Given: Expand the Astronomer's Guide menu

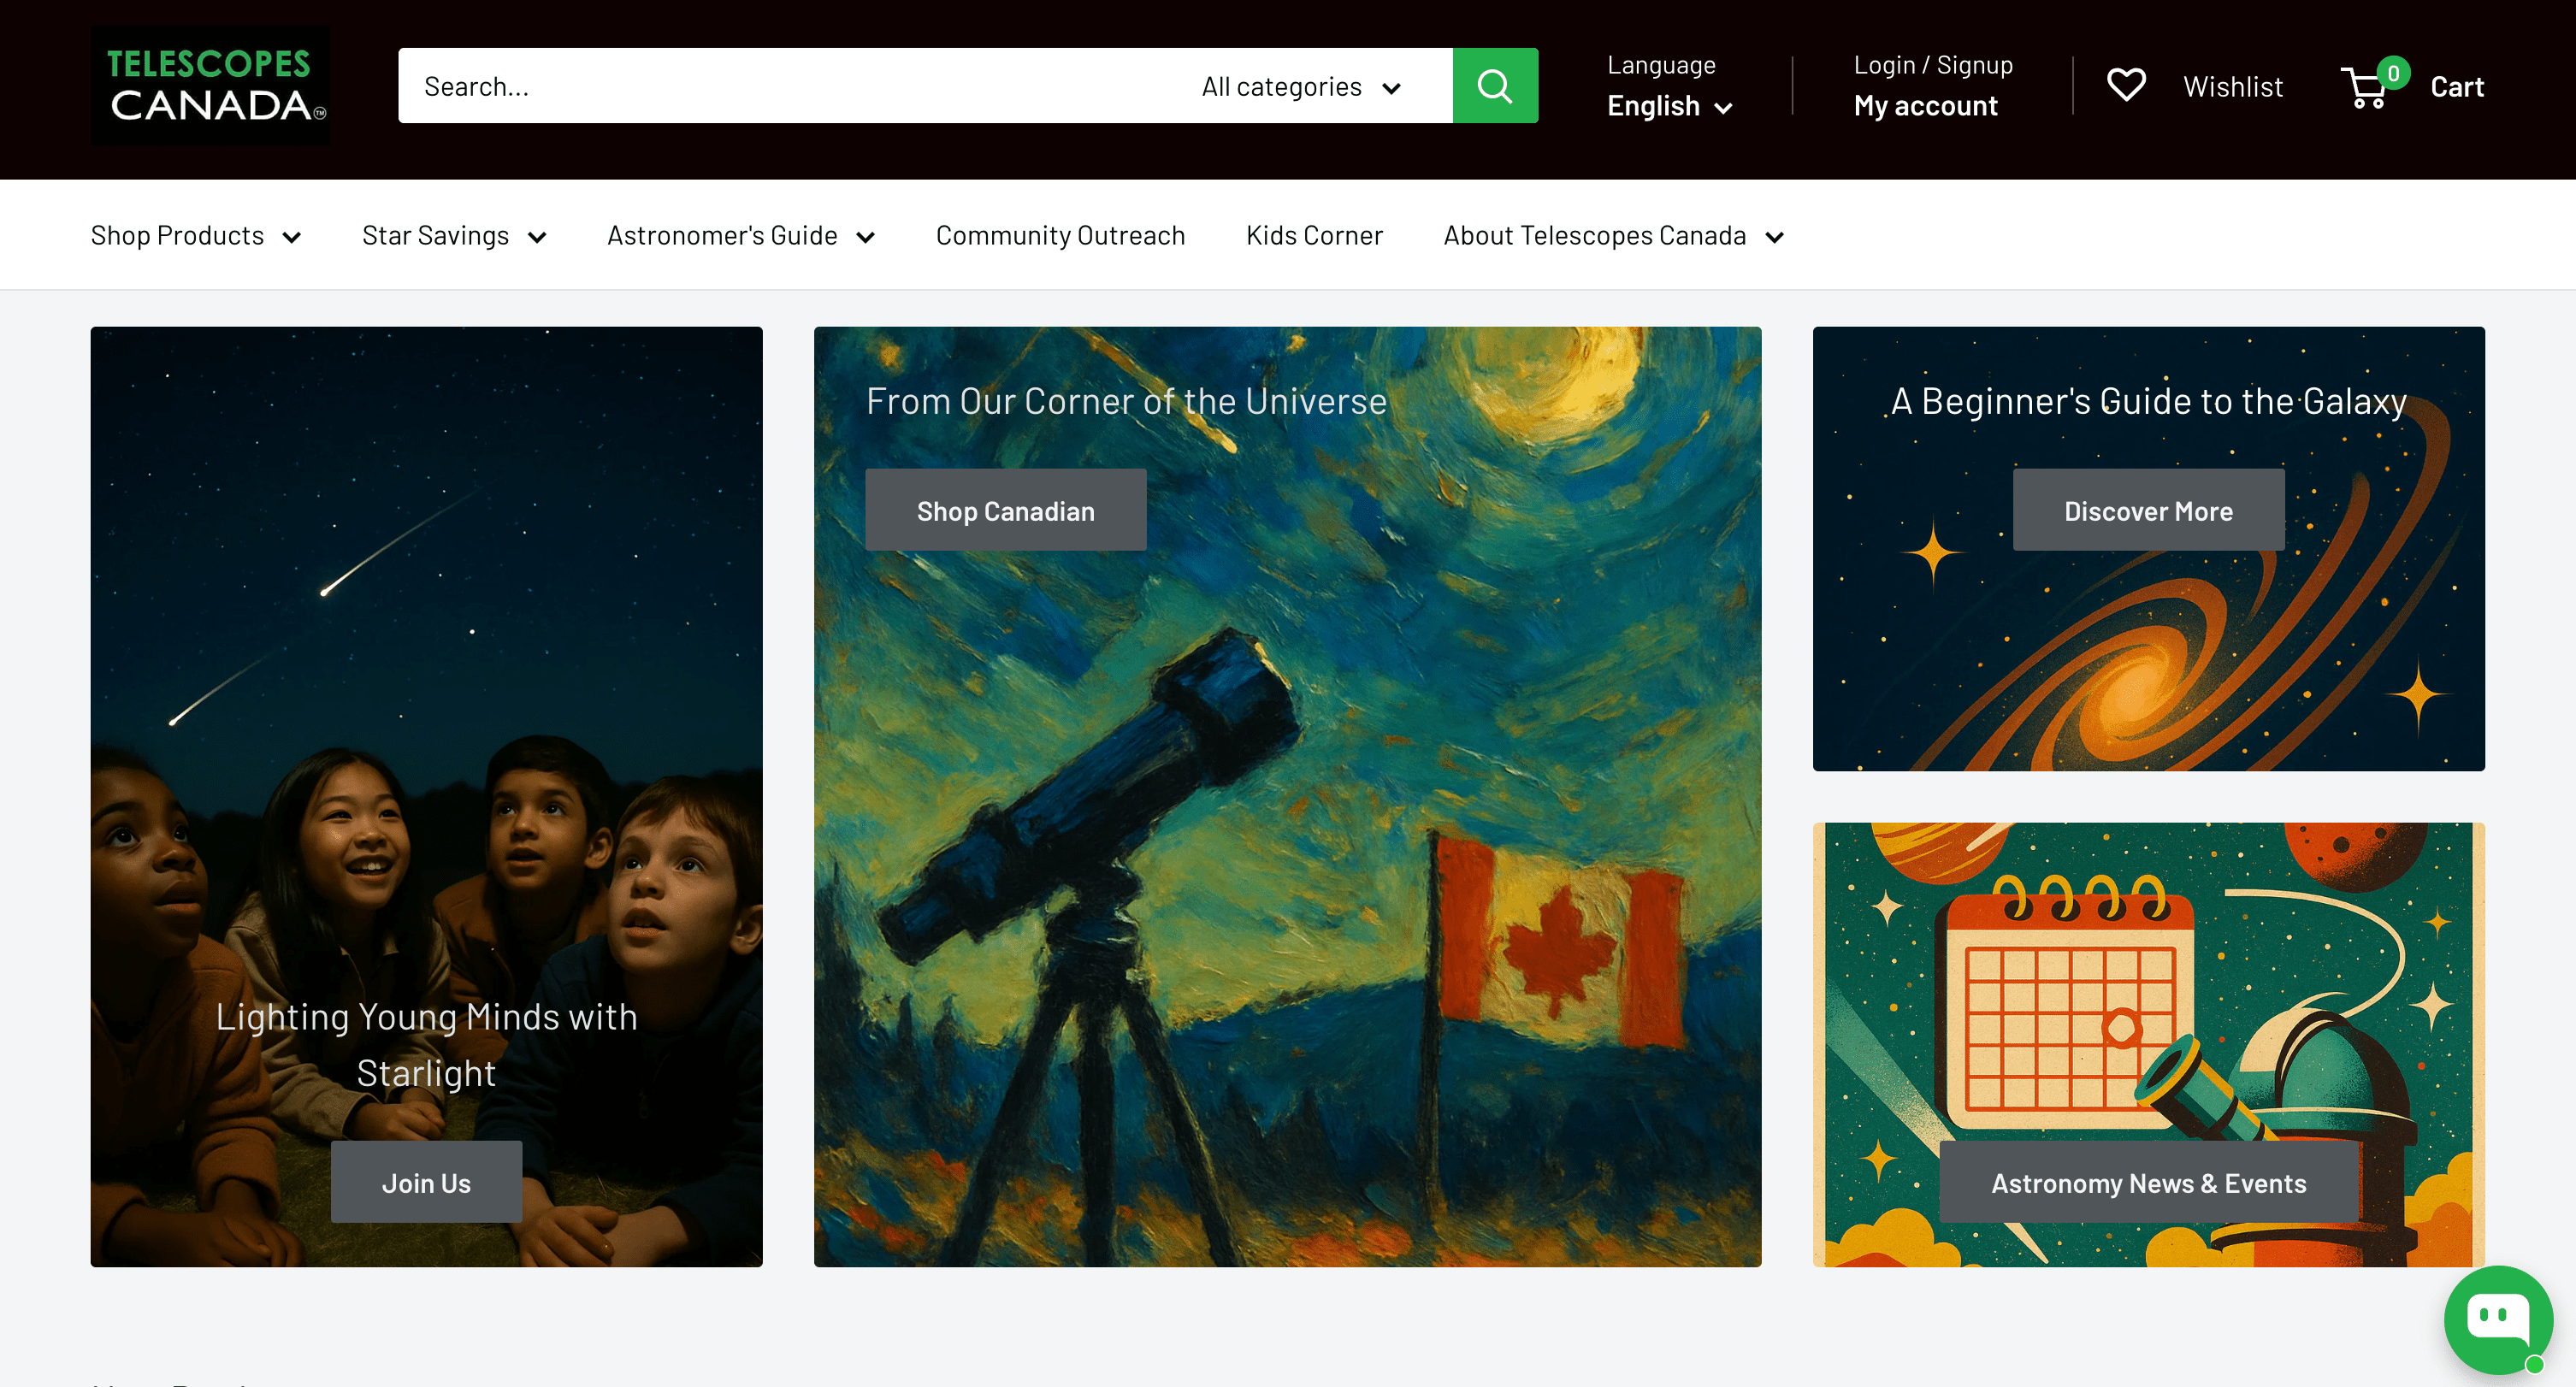Looking at the screenshot, I should coord(741,236).
